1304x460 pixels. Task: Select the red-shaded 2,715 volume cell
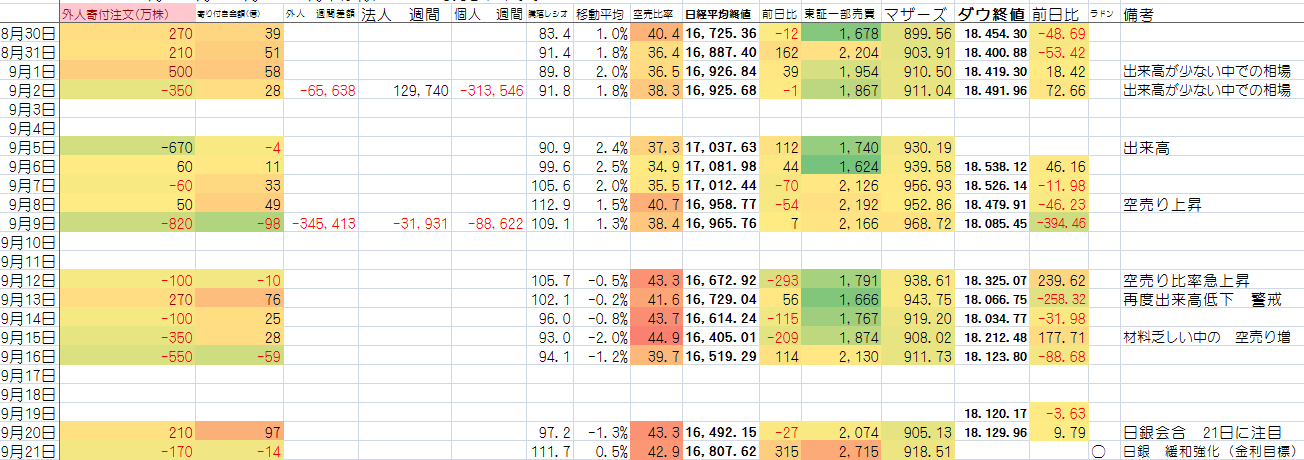842,451
